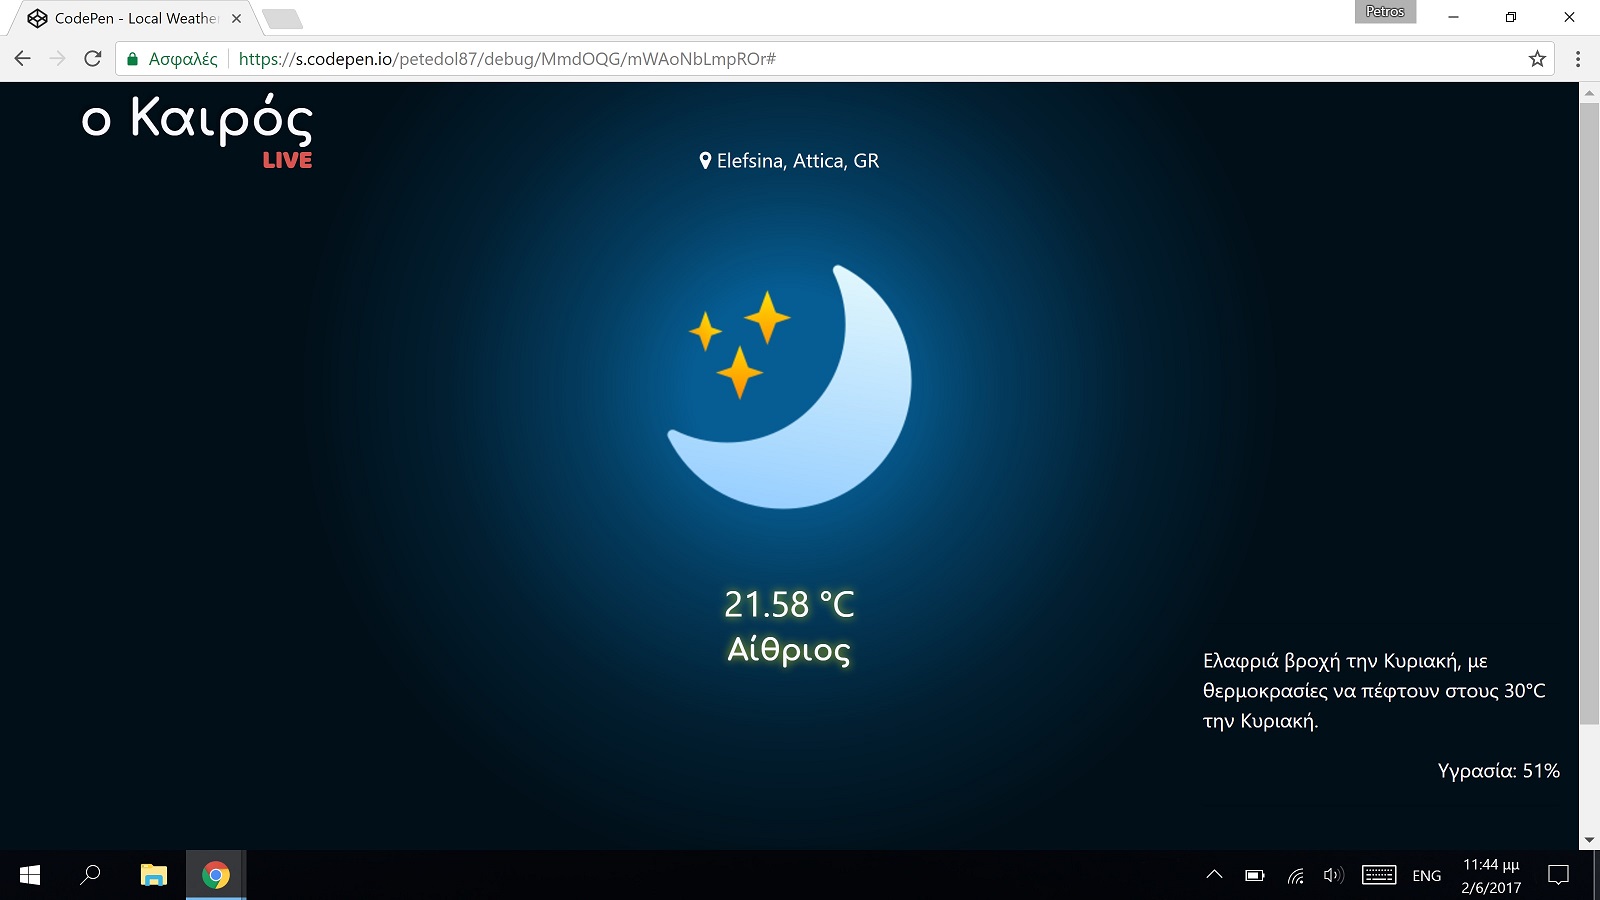The width and height of the screenshot is (1600, 900).
Task: Click the location pin icon beside Elefsina
Action: [x=705, y=159]
